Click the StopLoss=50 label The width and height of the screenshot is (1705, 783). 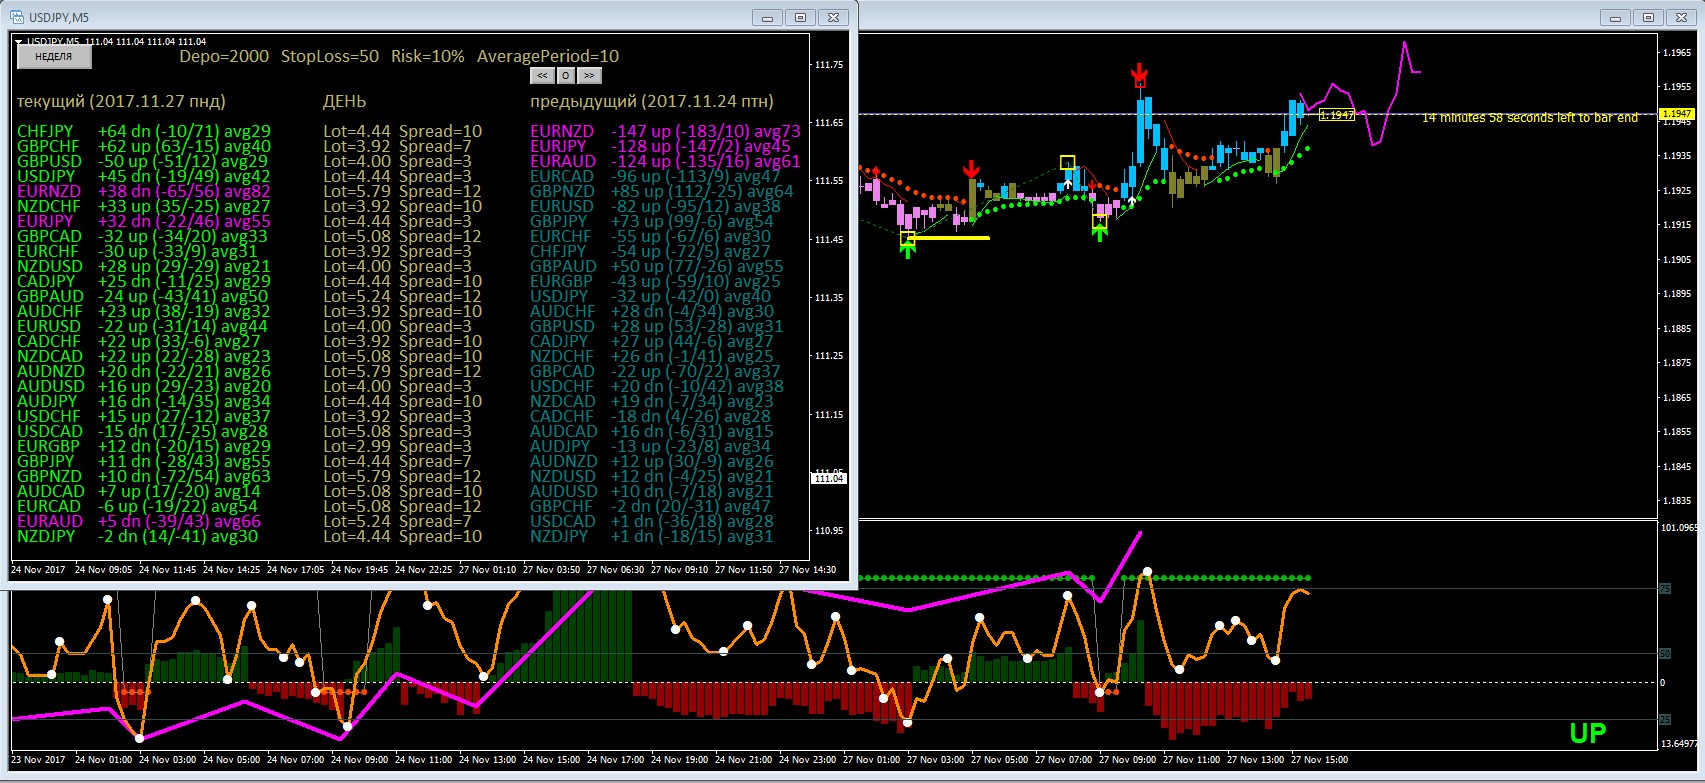point(330,57)
